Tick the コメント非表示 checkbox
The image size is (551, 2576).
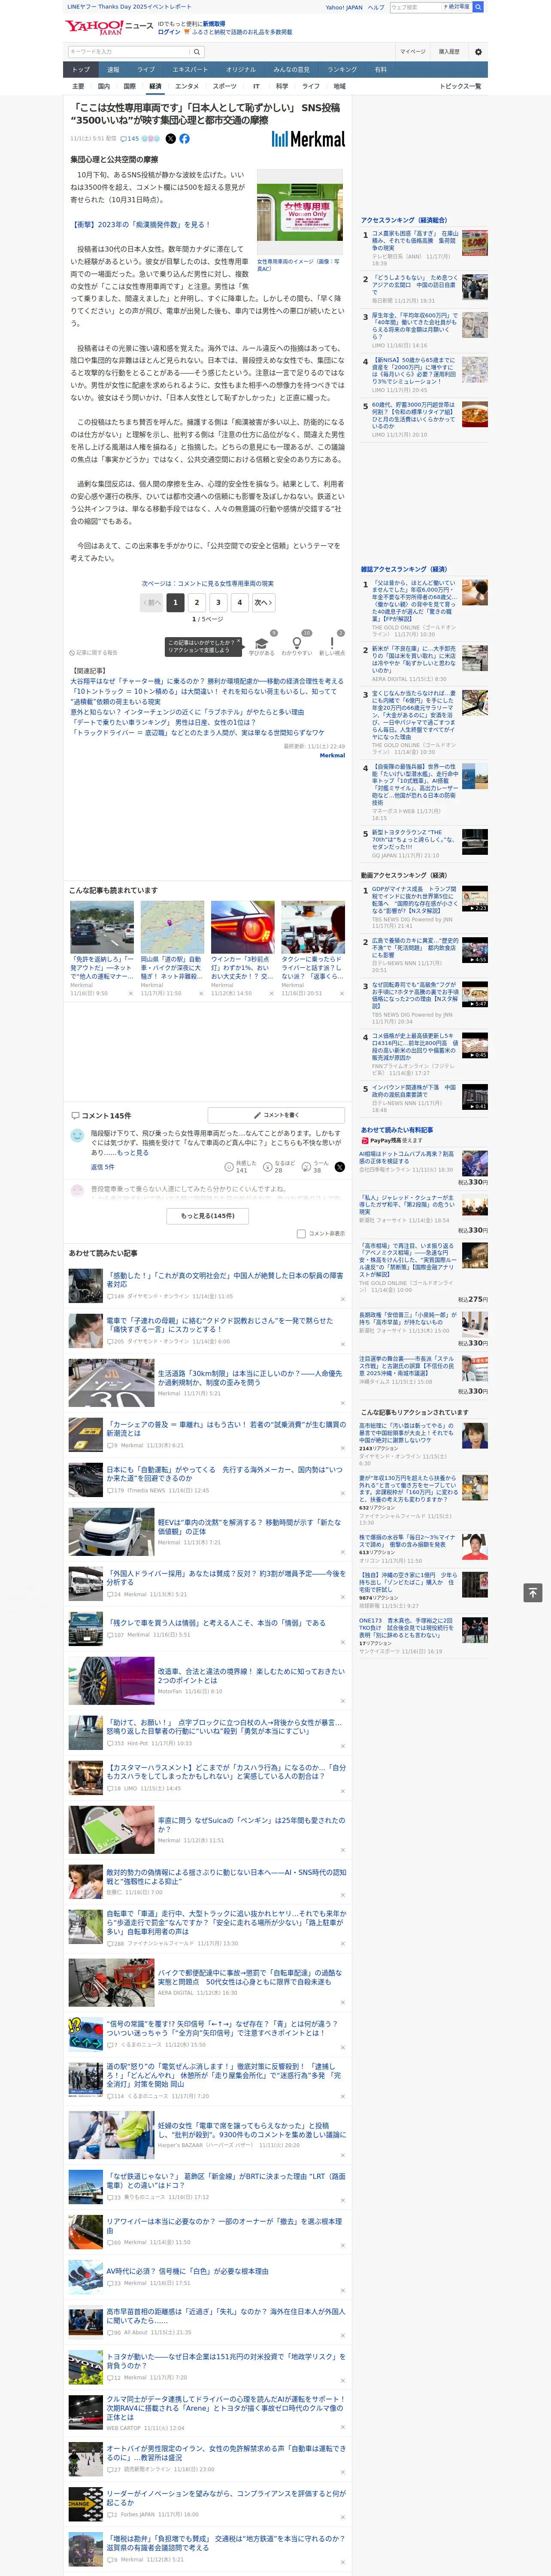[x=301, y=1234]
